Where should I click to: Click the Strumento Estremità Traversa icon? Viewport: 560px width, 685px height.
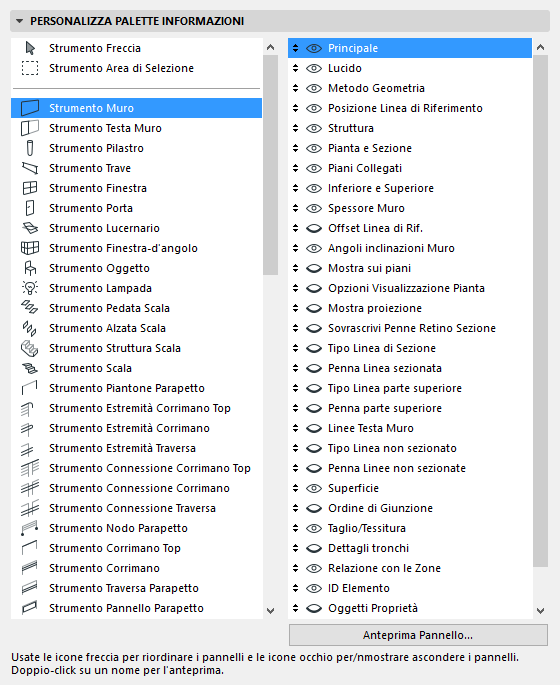pyautogui.click(x=28, y=449)
